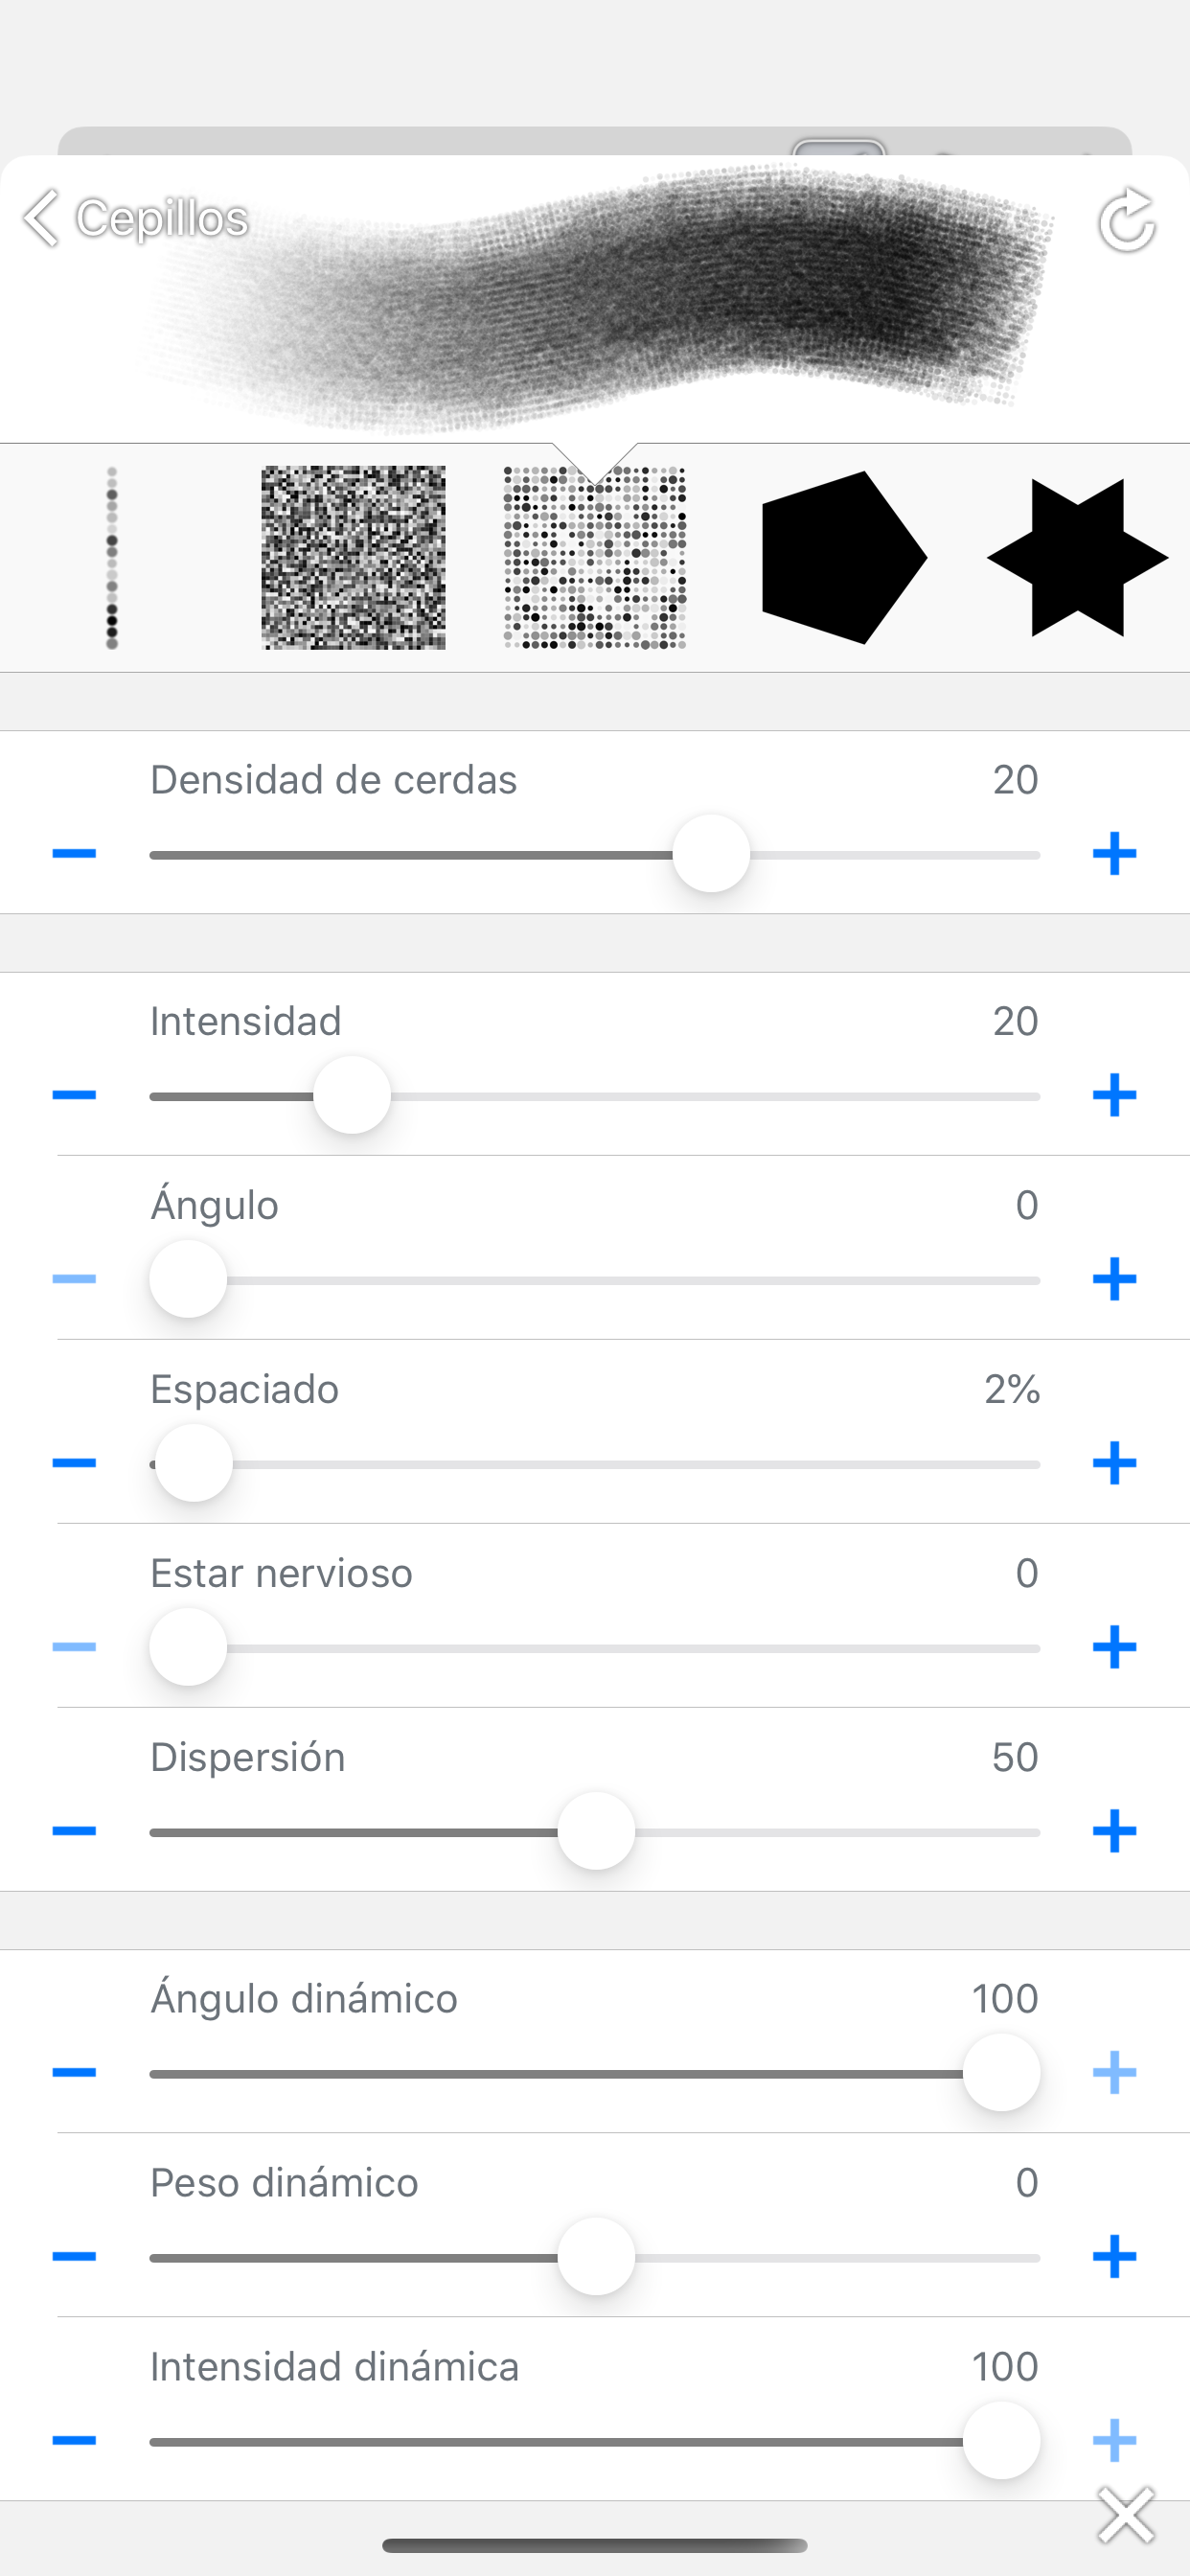The width and height of the screenshot is (1190, 2576).
Task: Decrease Intensidad dinámica with minus
Action: pos(74,2440)
